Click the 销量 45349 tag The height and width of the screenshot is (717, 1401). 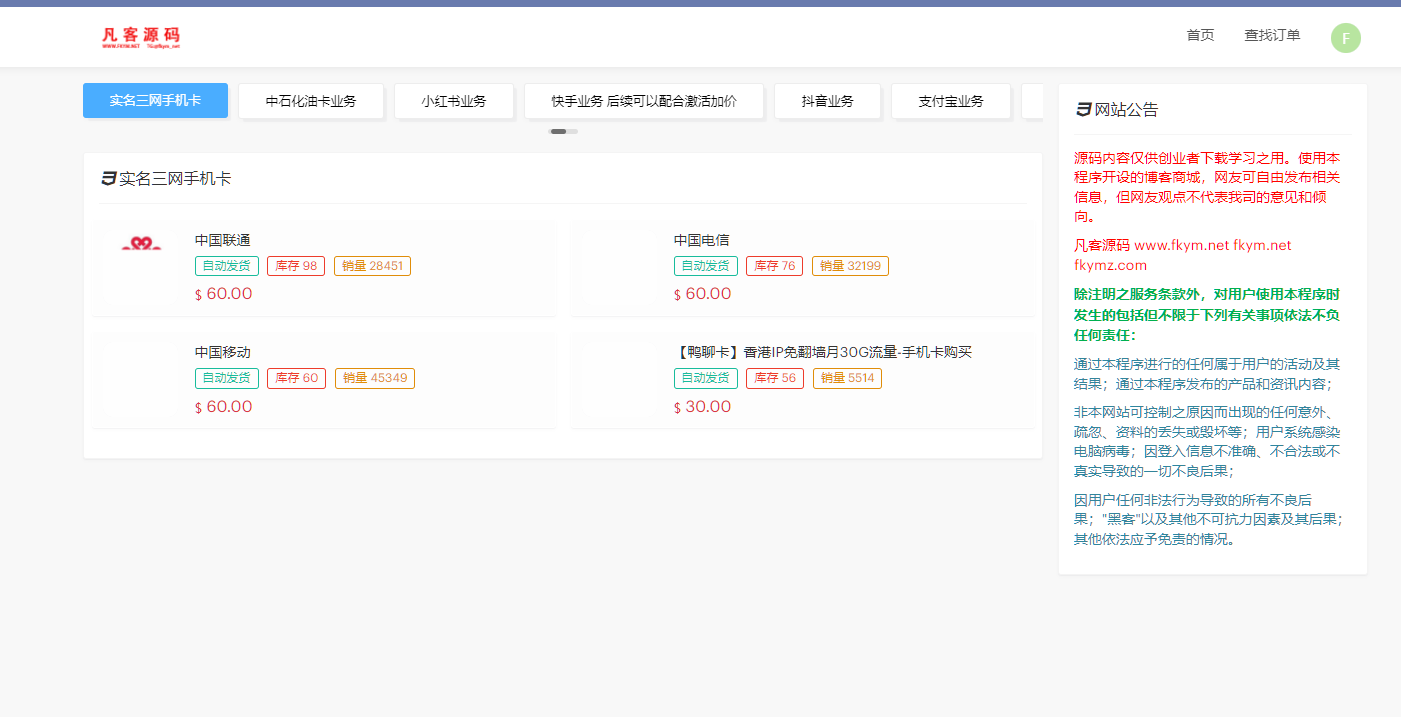tap(375, 378)
